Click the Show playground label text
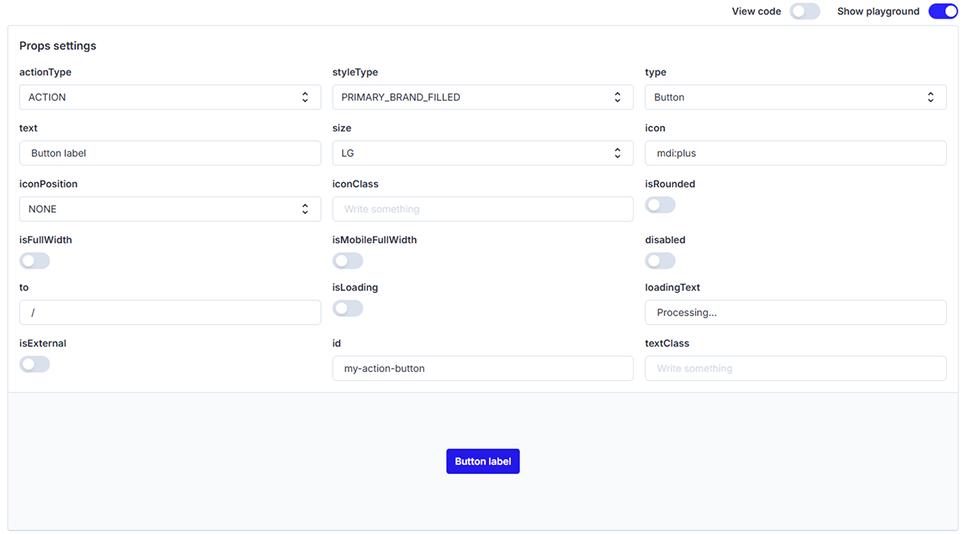 tap(879, 12)
